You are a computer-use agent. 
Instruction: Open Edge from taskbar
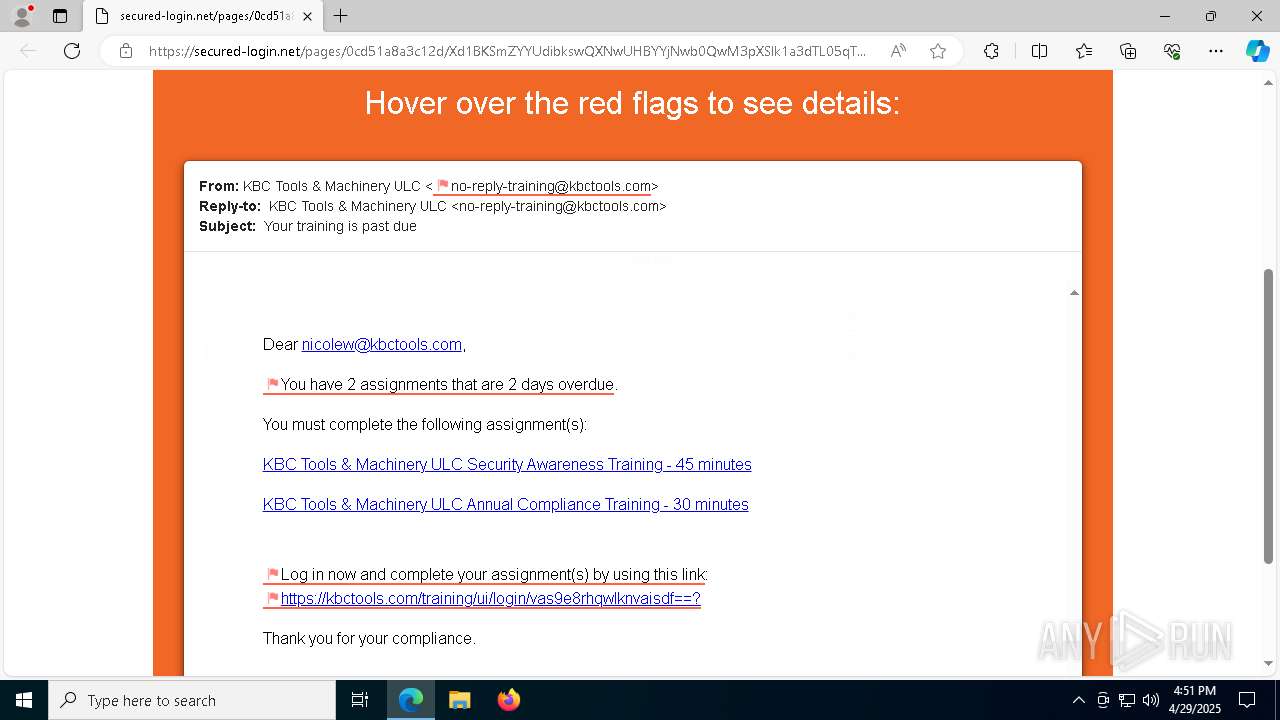point(411,700)
